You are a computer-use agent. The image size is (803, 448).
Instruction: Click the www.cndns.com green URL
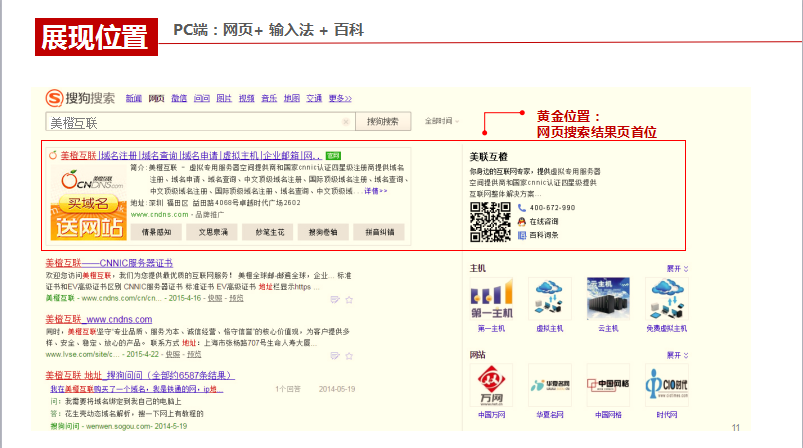tap(159, 215)
